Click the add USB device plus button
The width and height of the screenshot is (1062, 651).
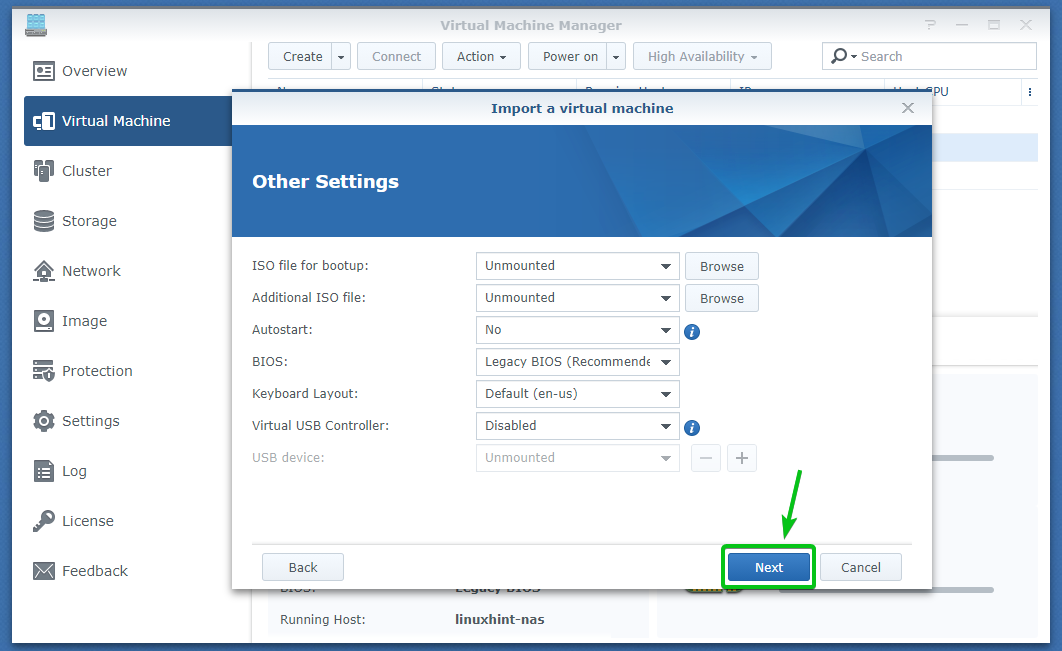click(742, 458)
